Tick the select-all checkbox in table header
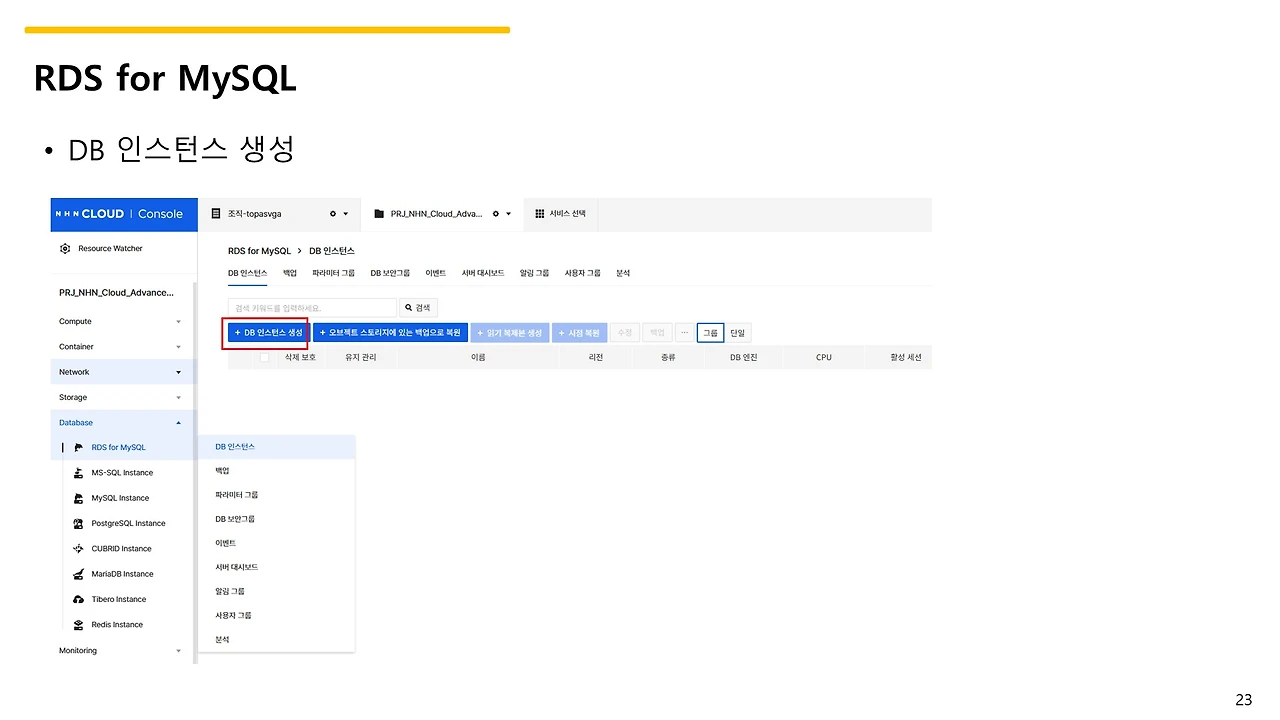This screenshot has width=1280, height=720. [264, 357]
